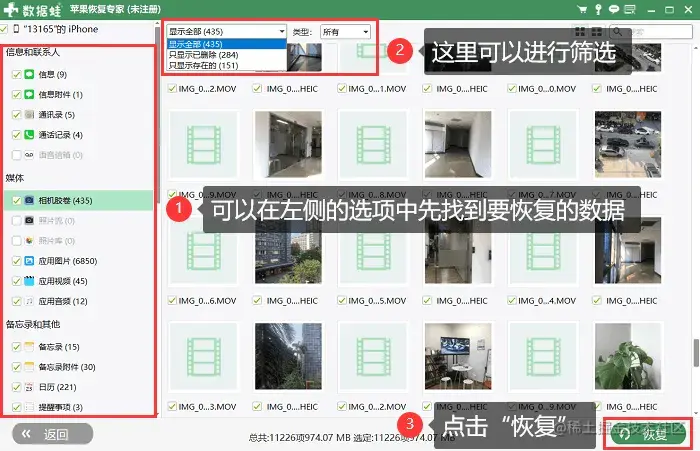Click the file name IMG_0...4.MOV

point(547,301)
